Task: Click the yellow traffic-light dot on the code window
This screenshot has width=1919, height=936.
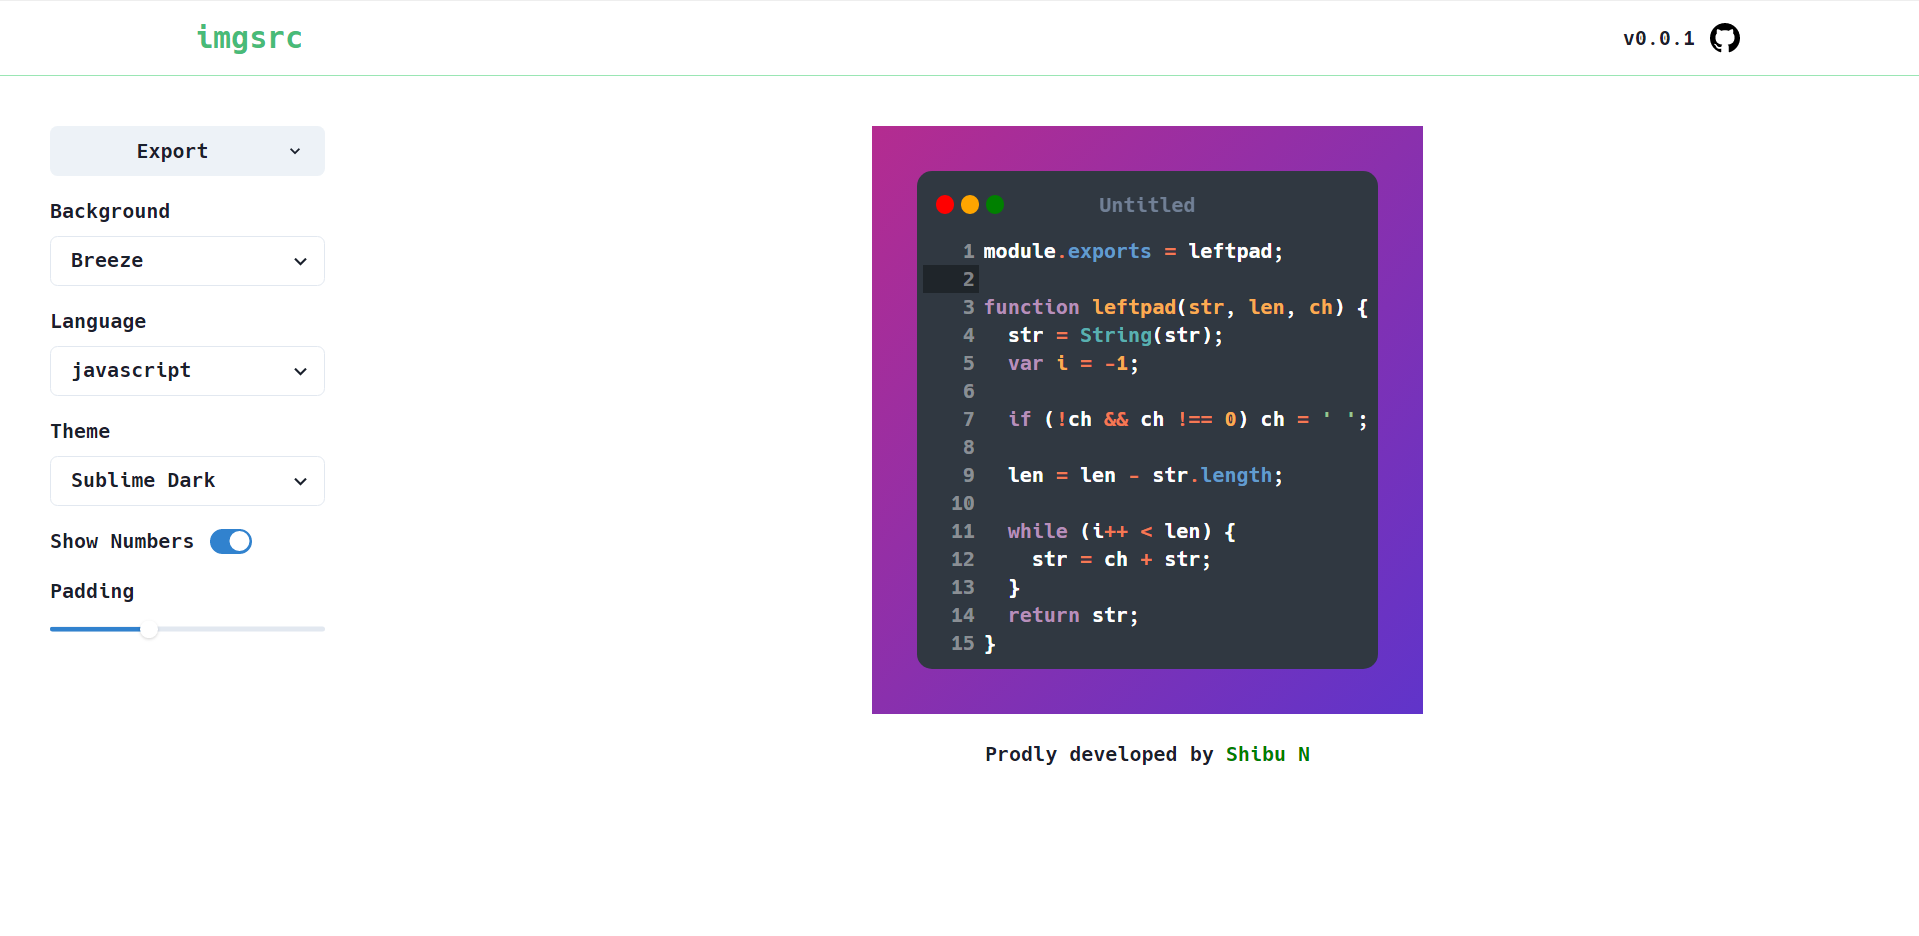Action: click(970, 204)
